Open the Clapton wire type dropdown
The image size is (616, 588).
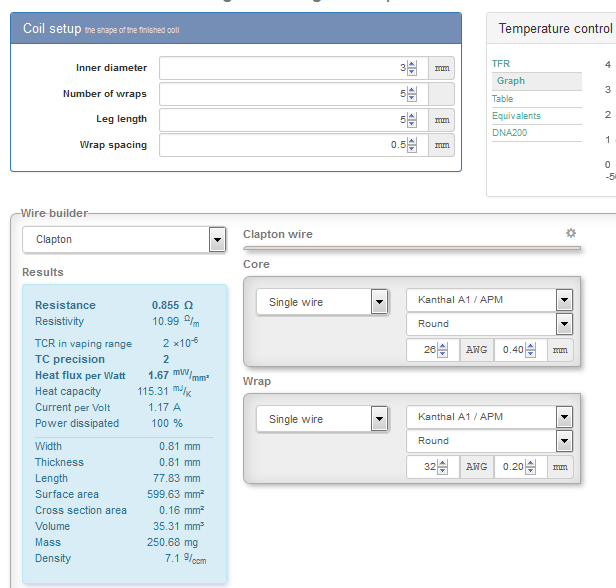click(124, 240)
